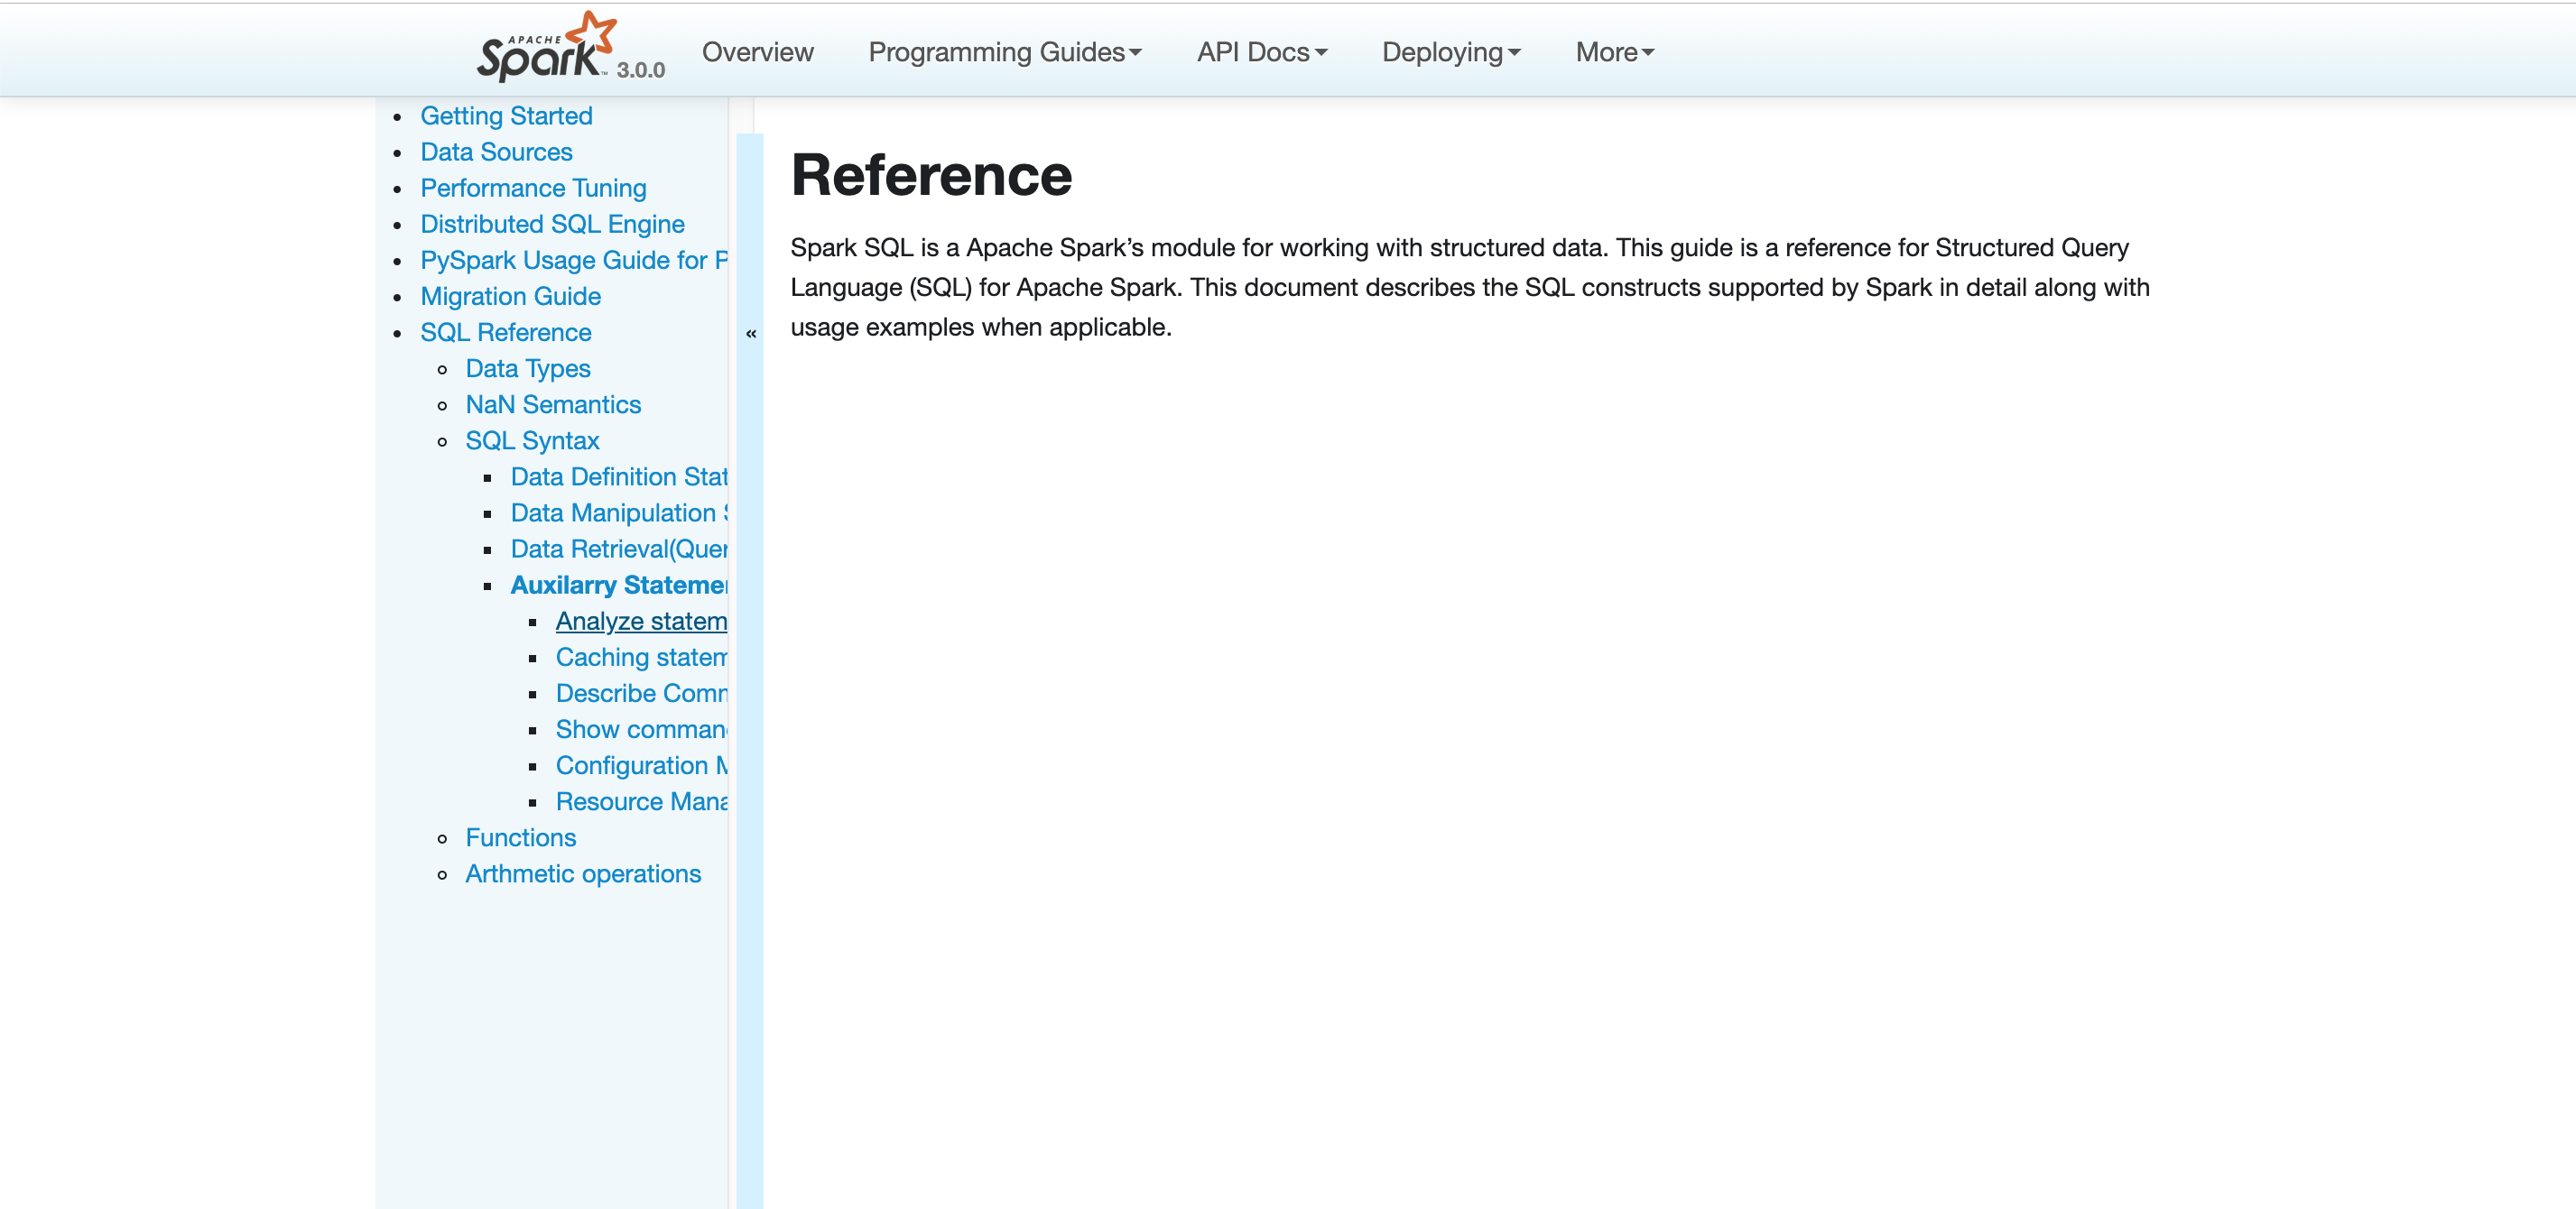
Task: Open the Deploying dropdown menu
Action: [1450, 52]
